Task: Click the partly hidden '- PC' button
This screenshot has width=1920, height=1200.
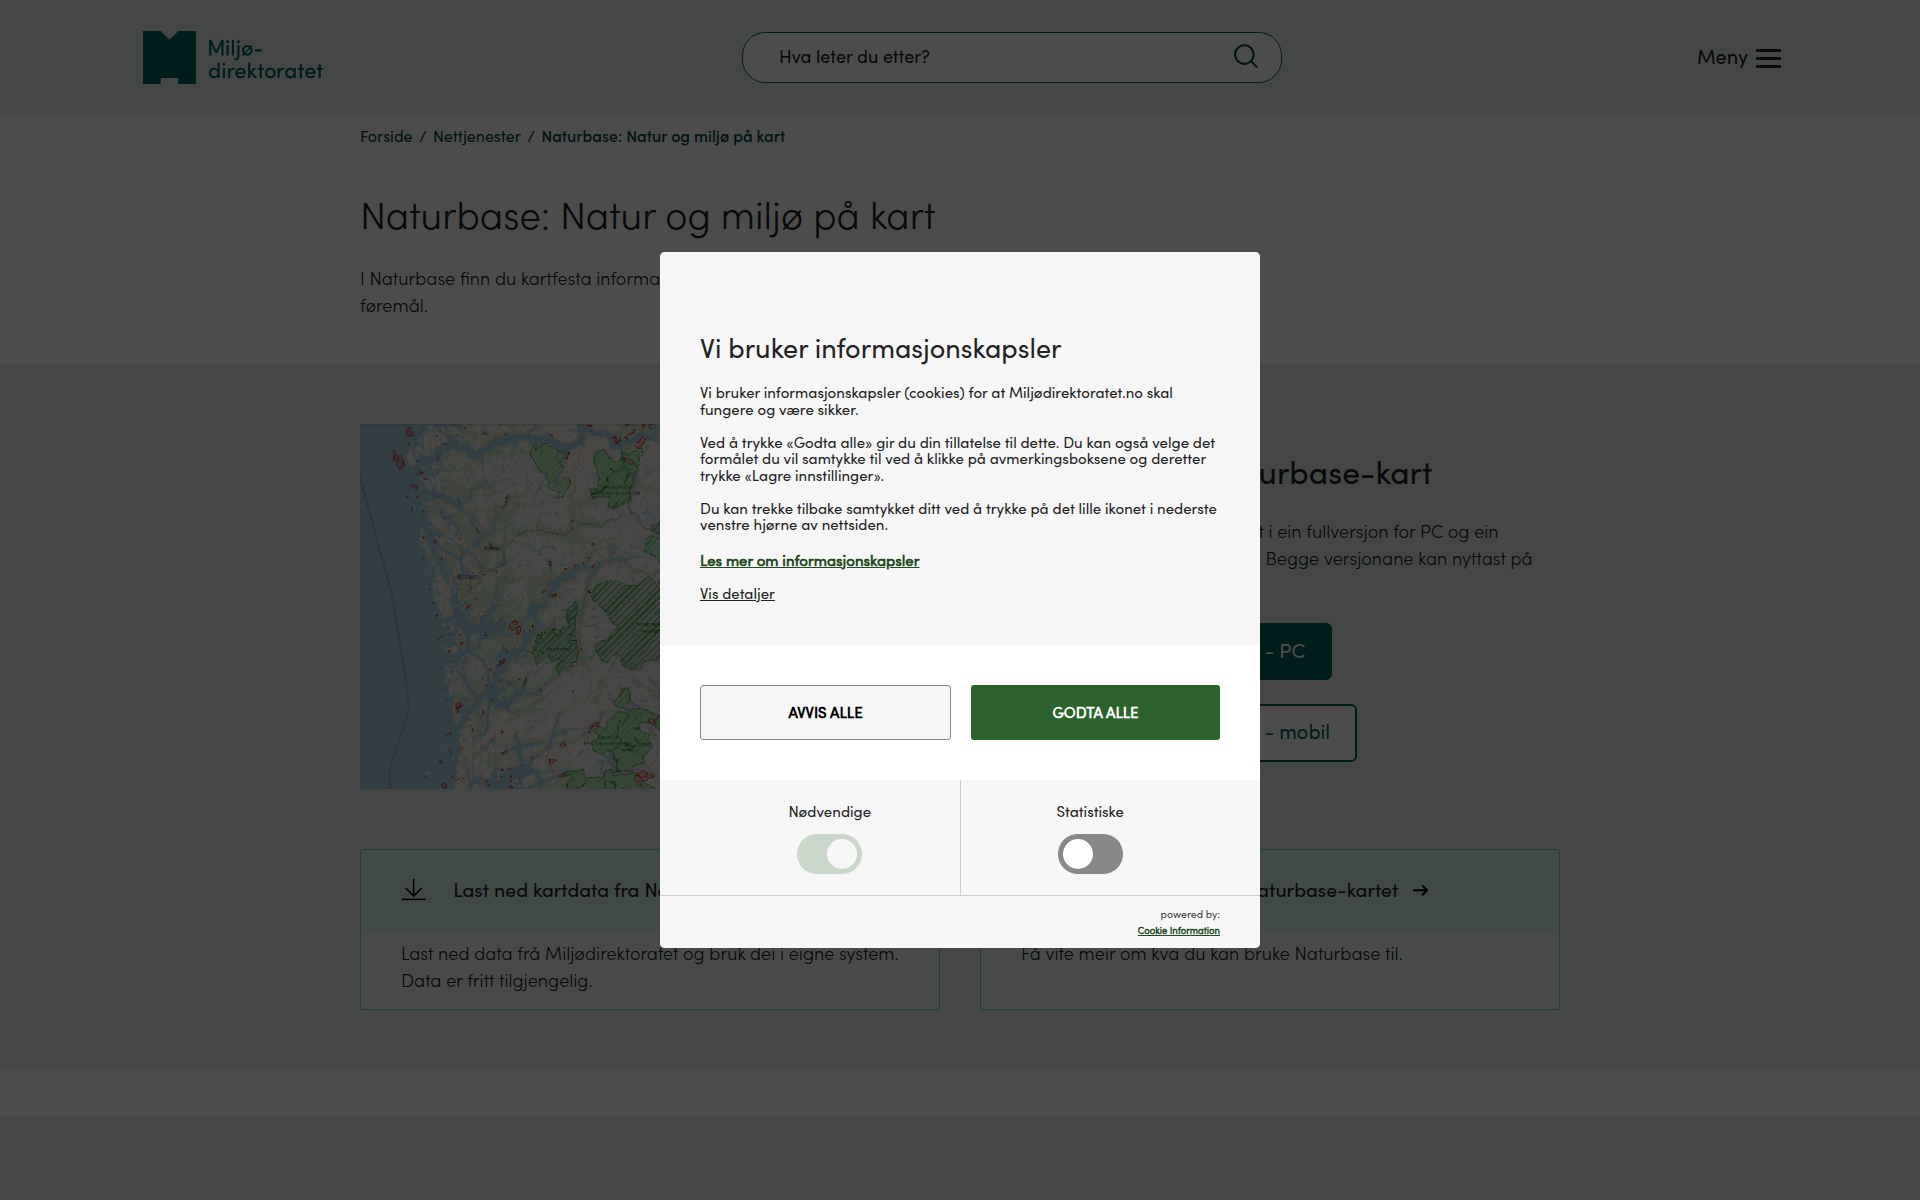Action: coord(1295,651)
